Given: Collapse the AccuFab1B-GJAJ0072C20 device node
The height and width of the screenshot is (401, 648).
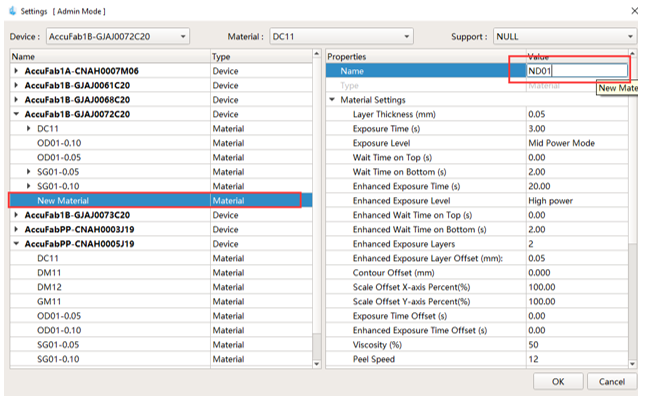Looking at the screenshot, I should (x=16, y=114).
